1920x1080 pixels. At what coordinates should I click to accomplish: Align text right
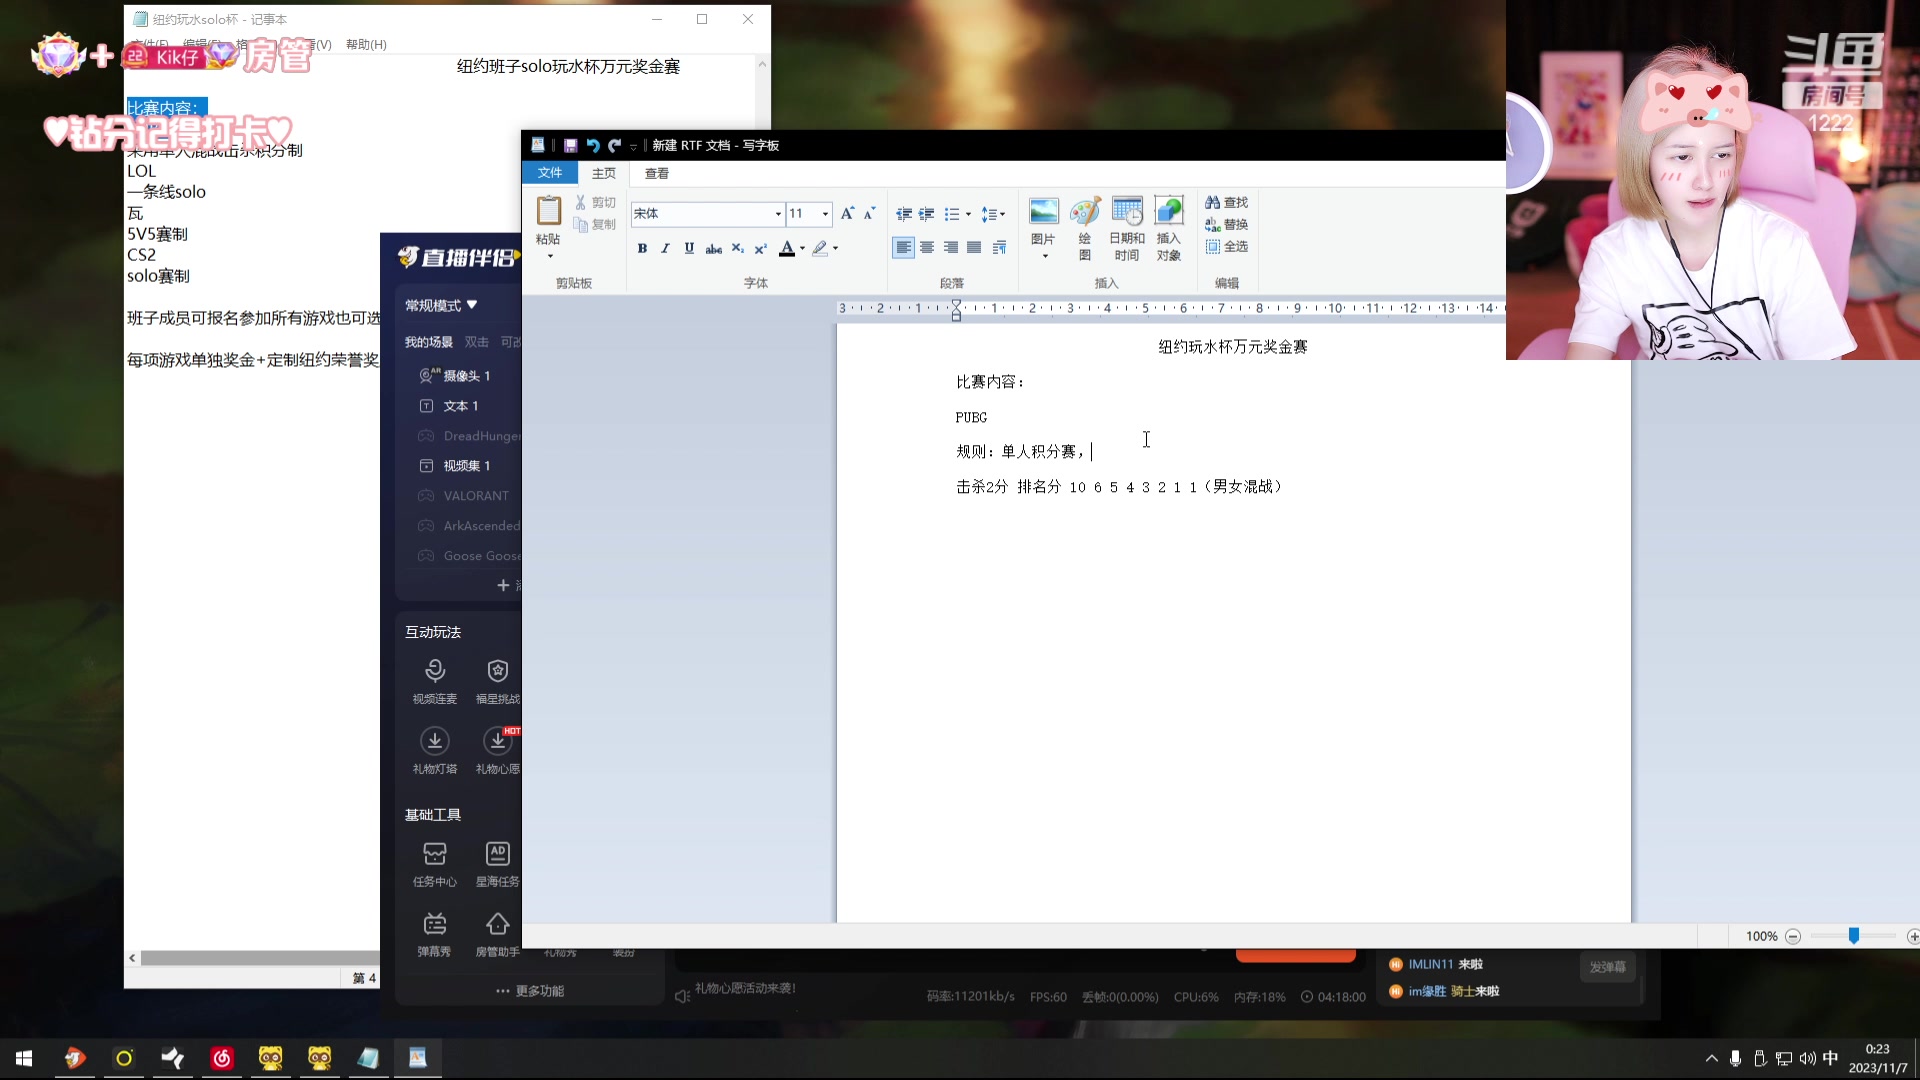pos(950,248)
